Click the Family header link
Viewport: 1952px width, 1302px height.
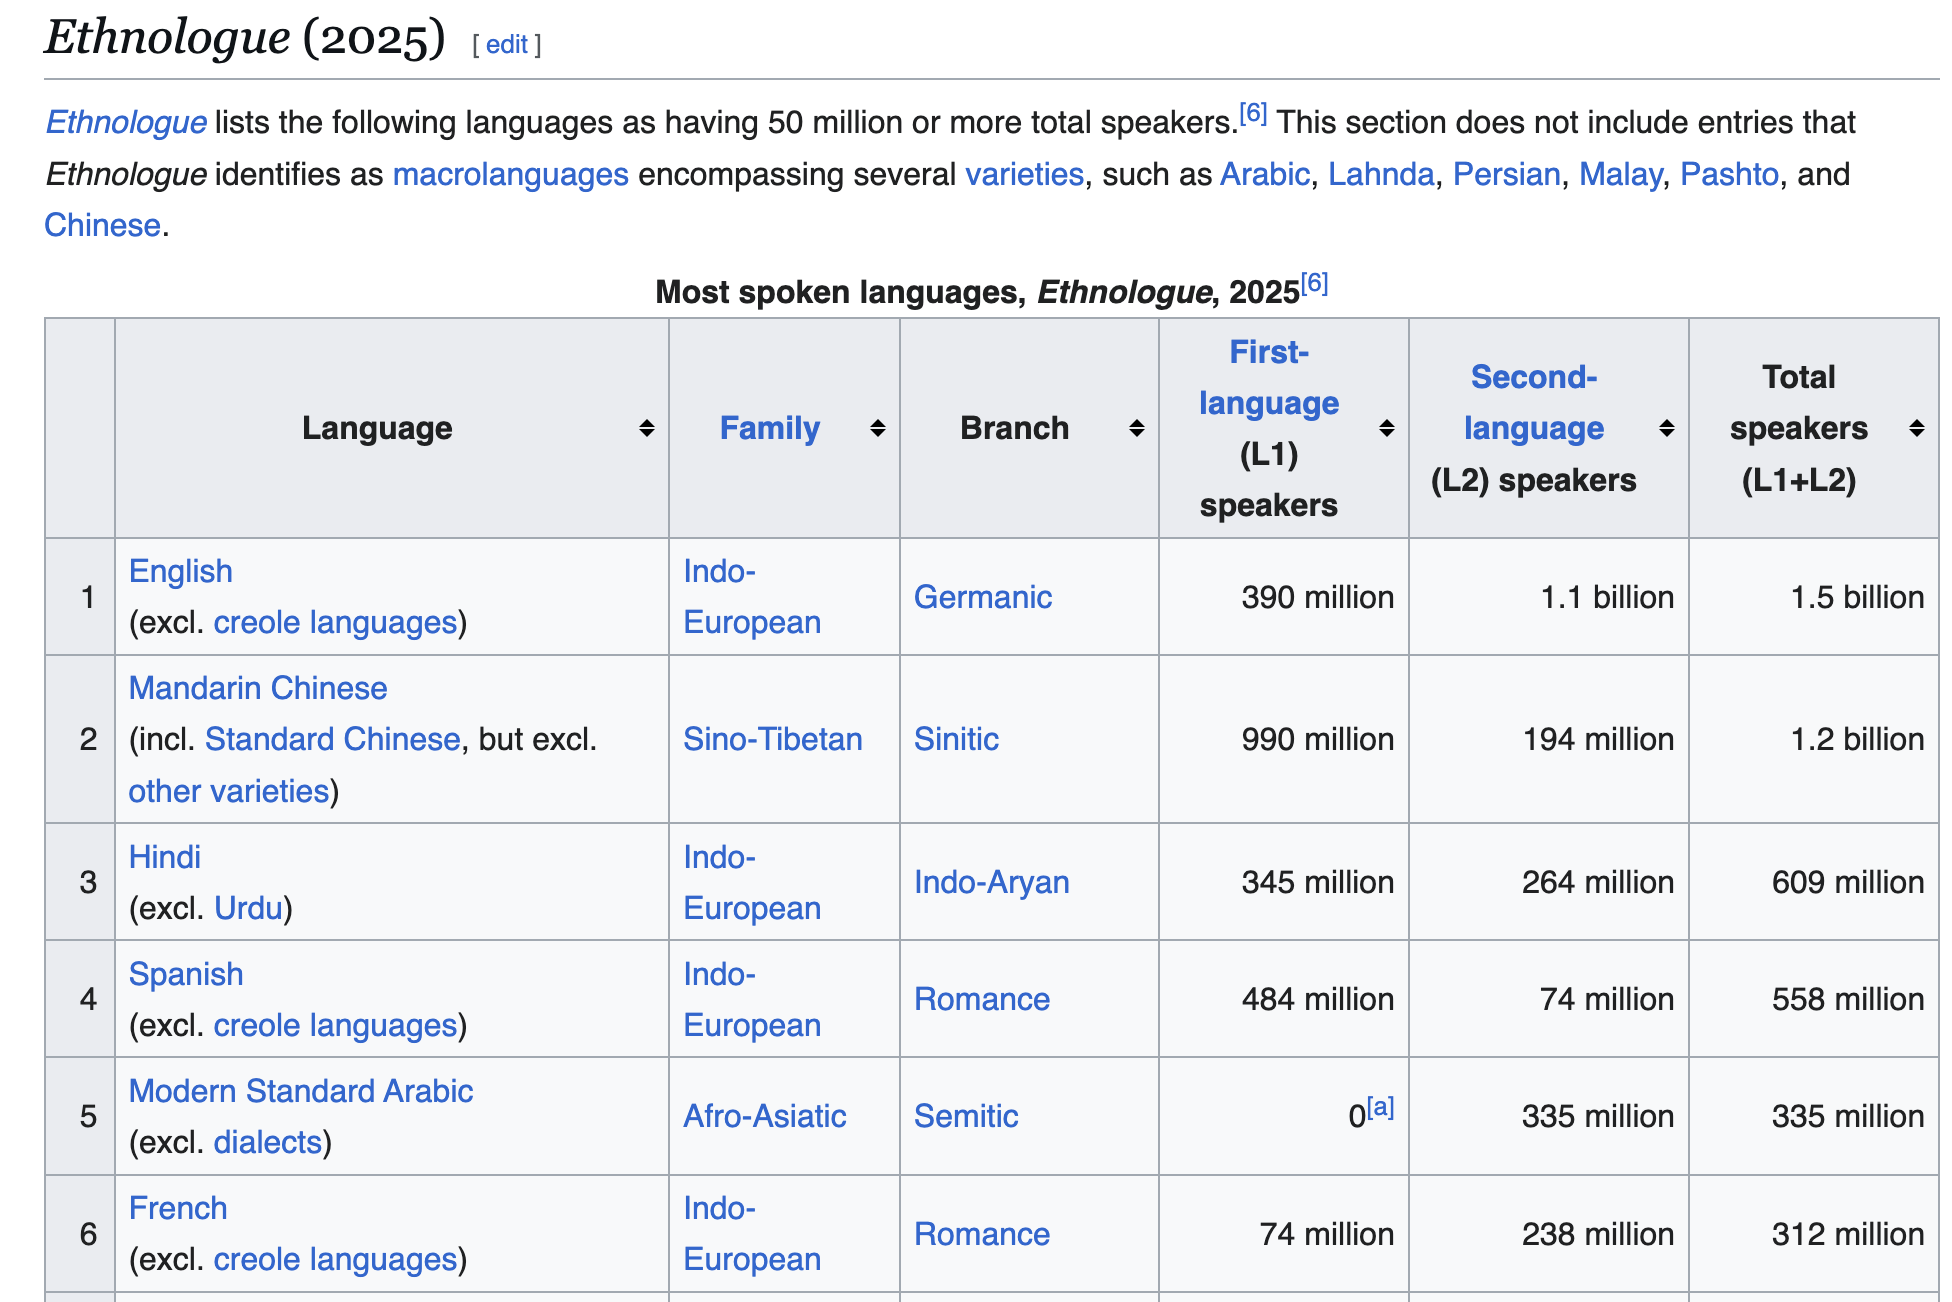coord(769,428)
